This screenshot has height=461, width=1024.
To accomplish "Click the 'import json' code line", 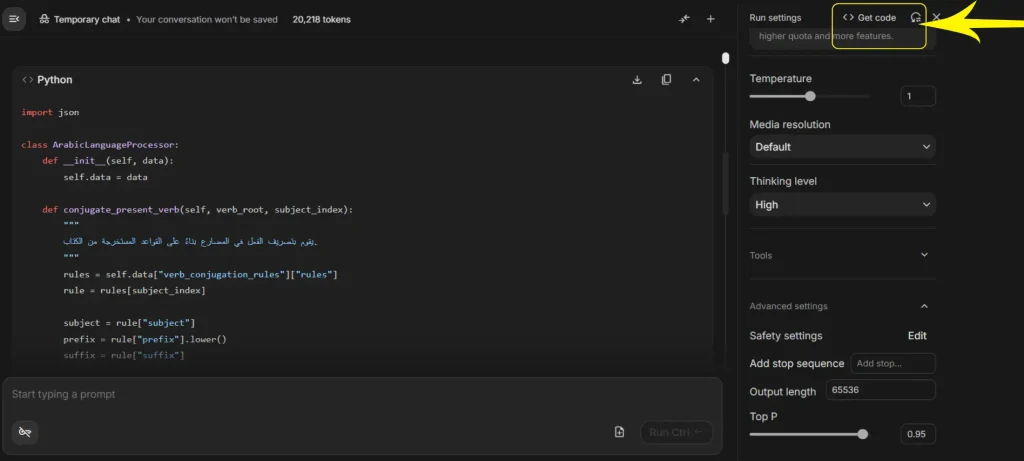I will [x=50, y=112].
